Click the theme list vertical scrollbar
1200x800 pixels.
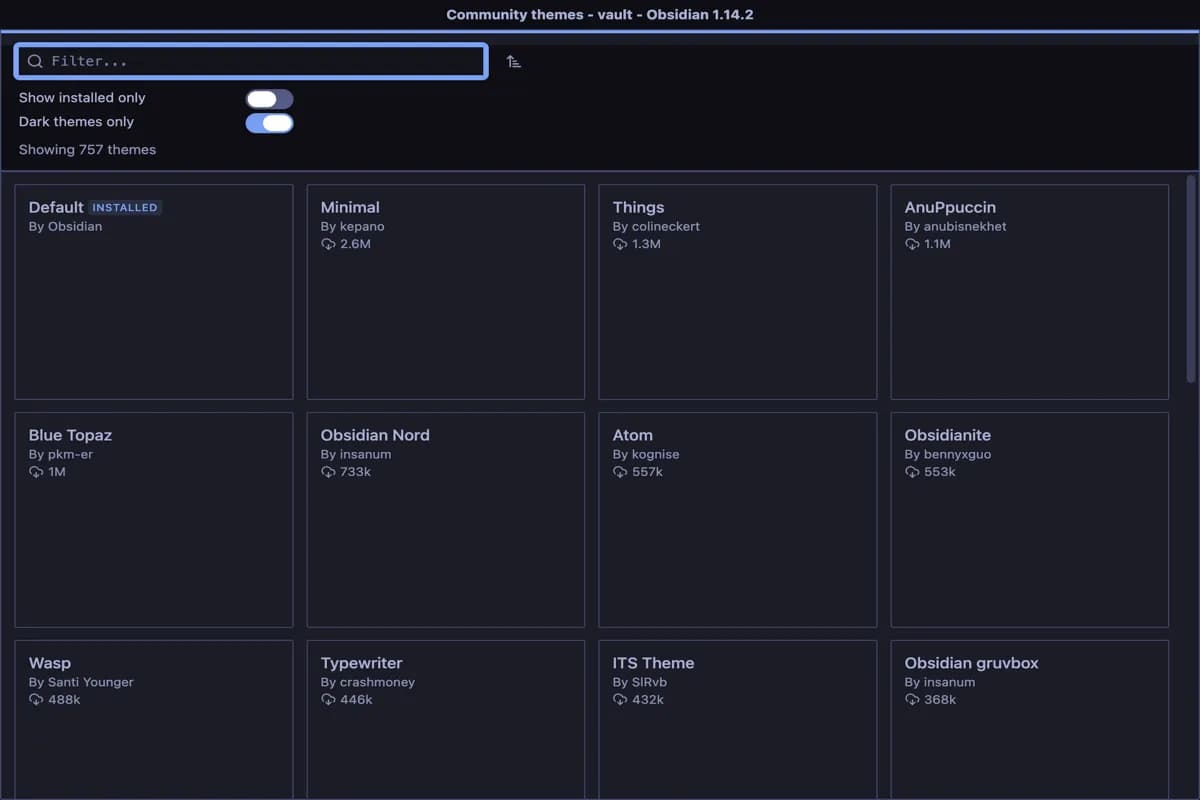[x=1191, y=278]
